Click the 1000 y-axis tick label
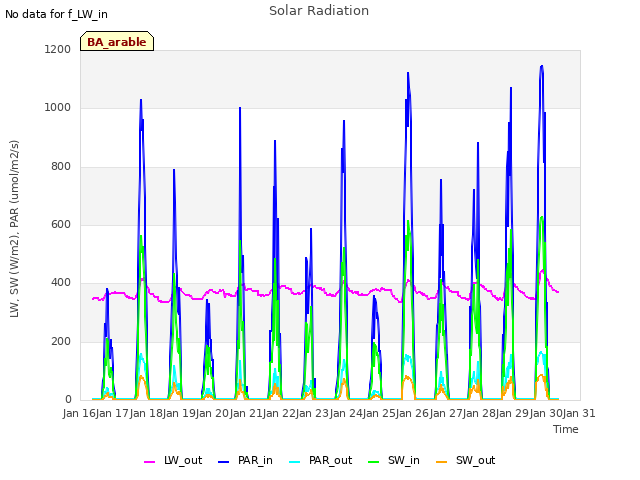This screenshot has height=480, width=640. tap(58, 108)
